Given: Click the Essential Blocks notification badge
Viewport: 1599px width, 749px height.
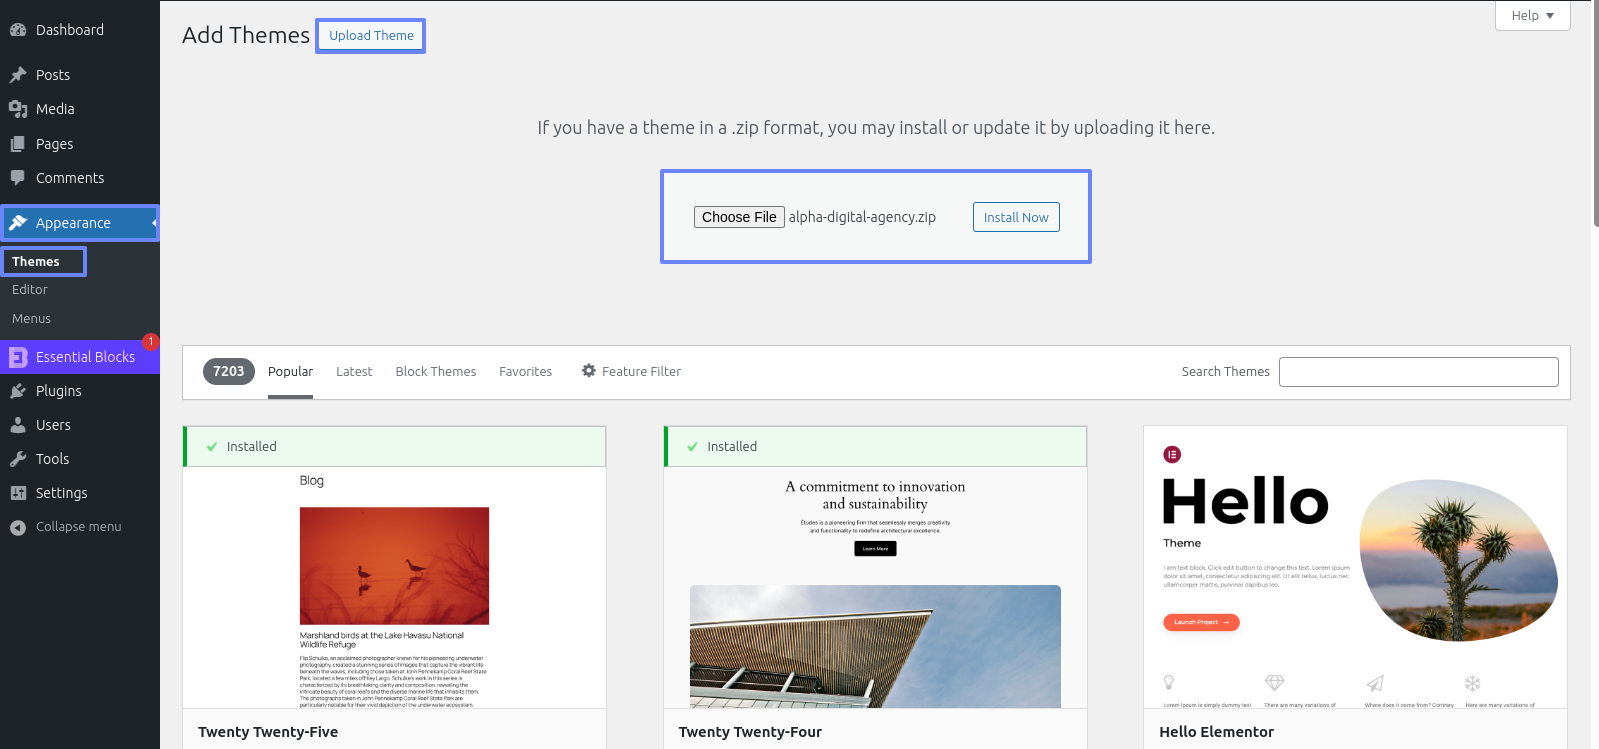Looking at the screenshot, I should 150,342.
